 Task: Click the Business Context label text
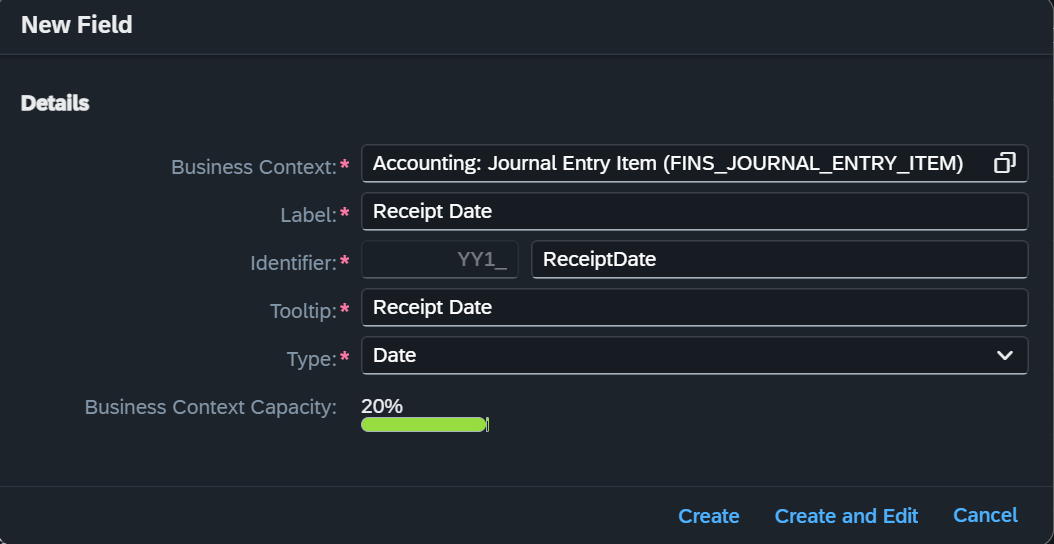point(254,167)
